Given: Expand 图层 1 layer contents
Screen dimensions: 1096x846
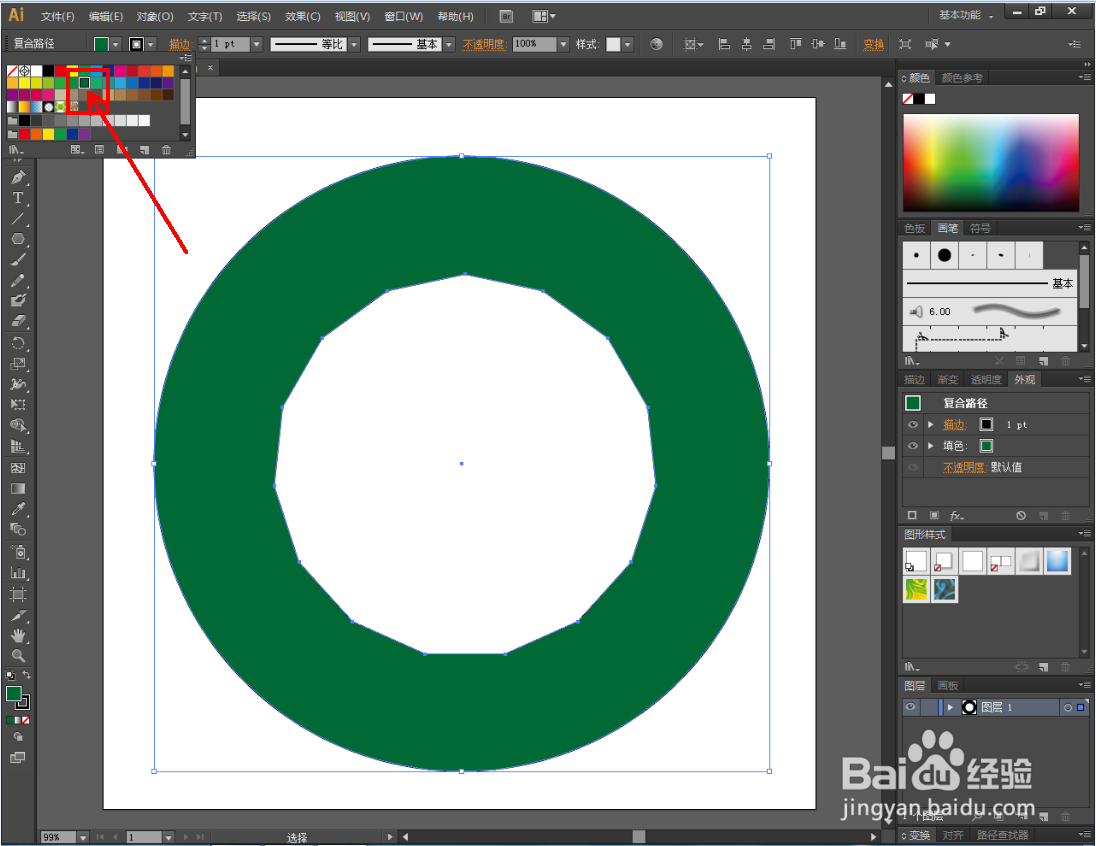Looking at the screenshot, I should [950, 707].
